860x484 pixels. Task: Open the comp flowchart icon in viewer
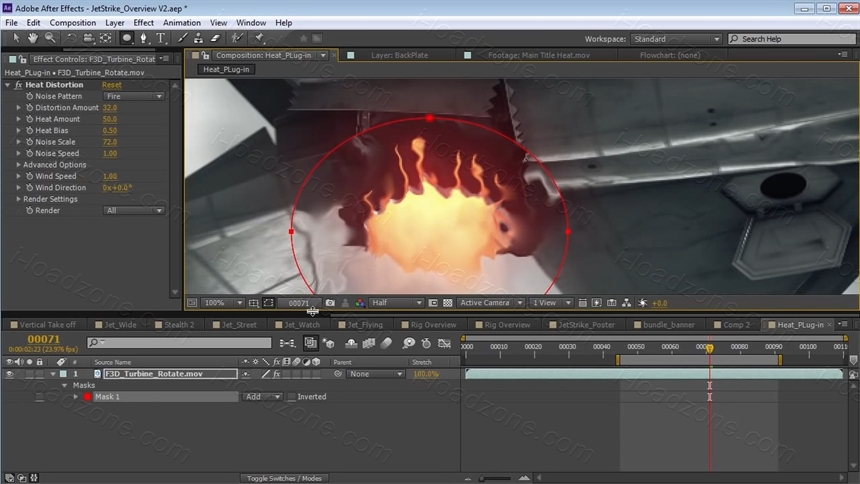tap(626, 302)
